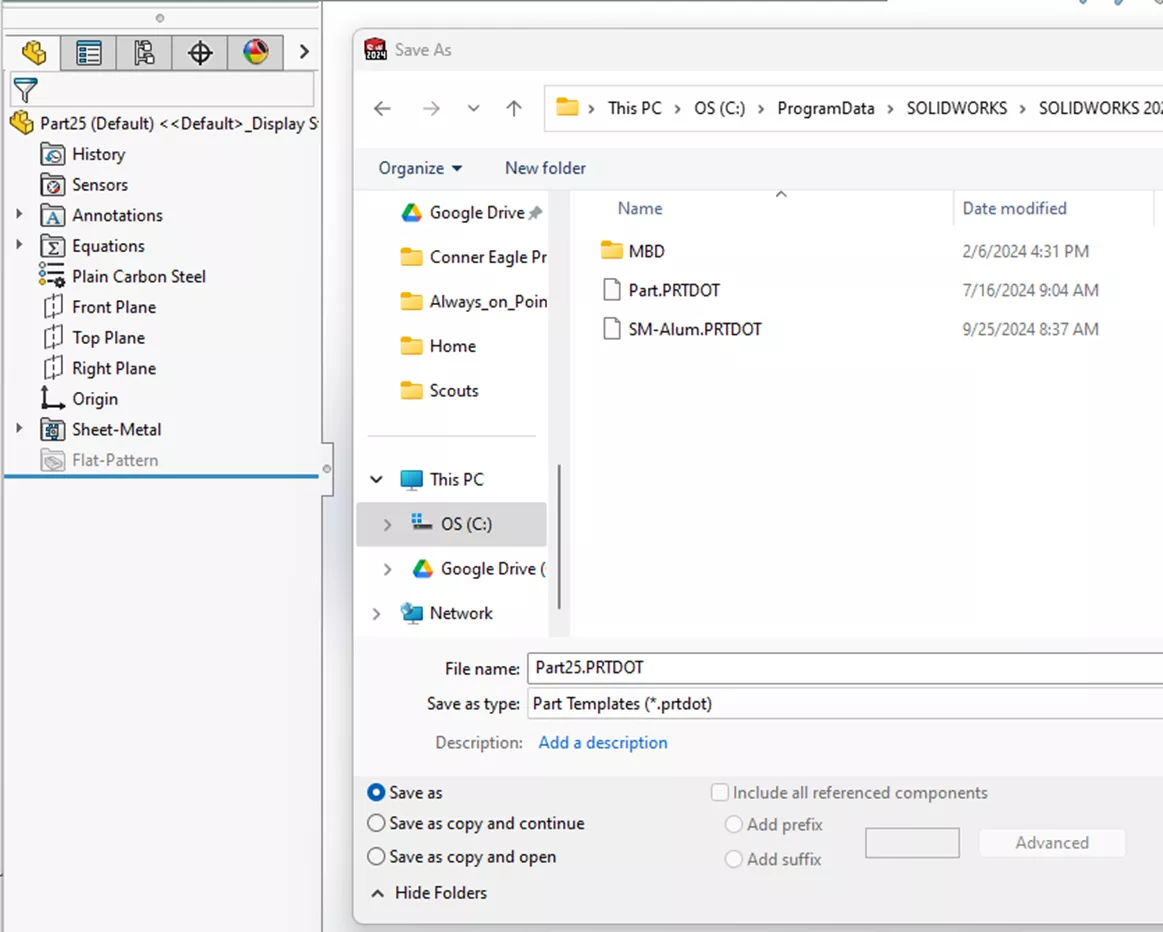Expand the Equations tree node
The image size is (1163, 932).
(x=19, y=245)
